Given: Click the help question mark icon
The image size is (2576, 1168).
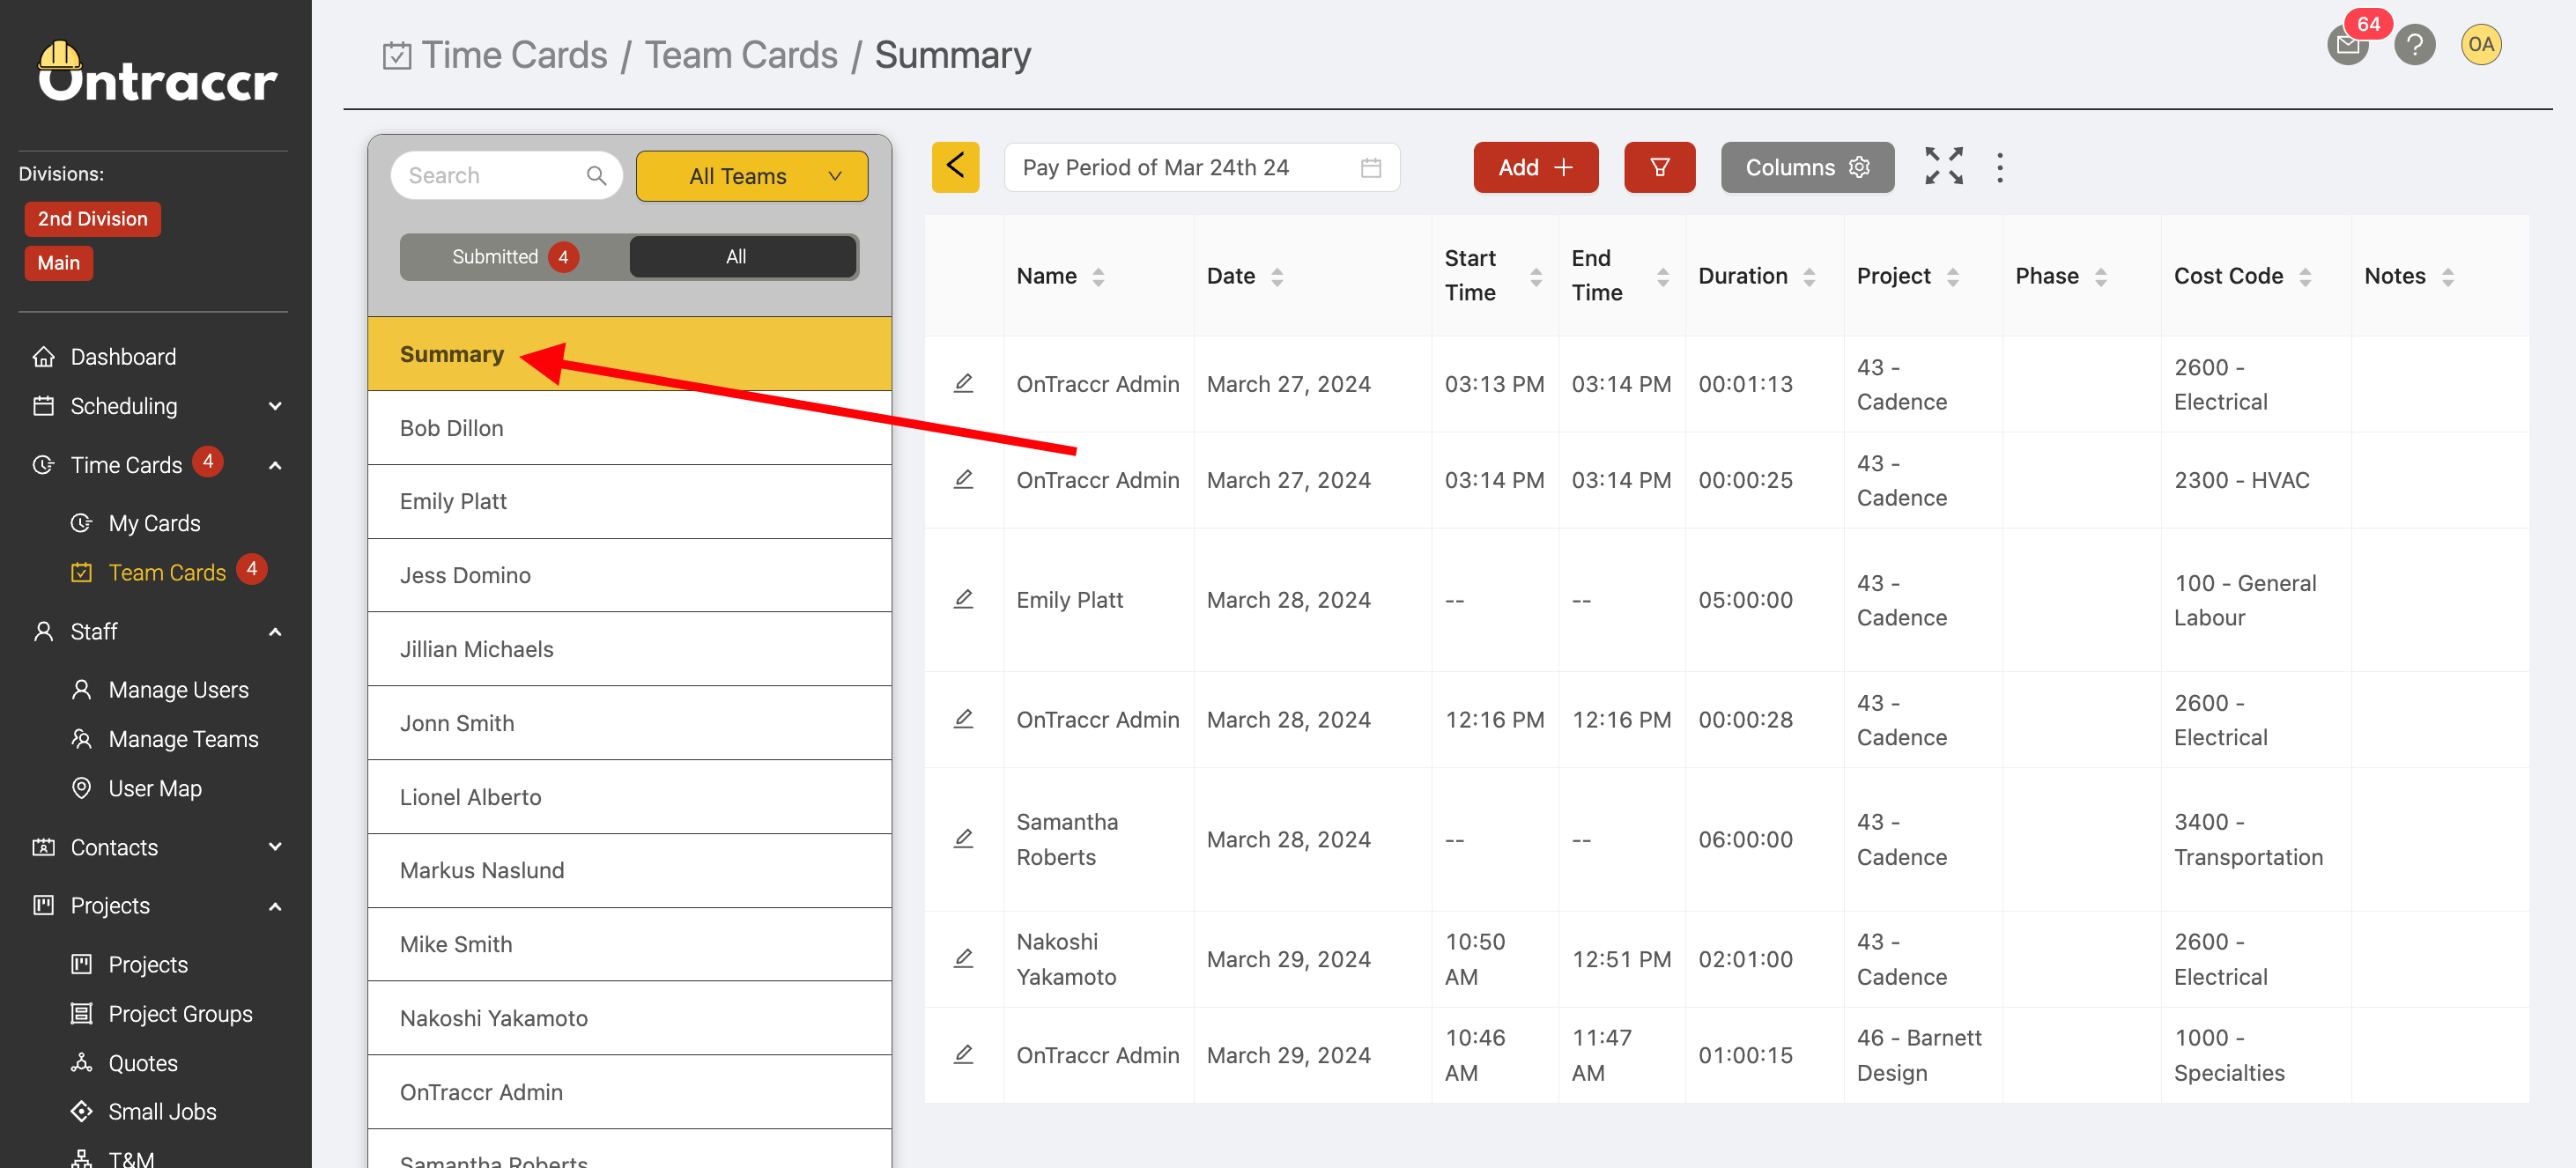Looking at the screenshot, I should (x=2414, y=45).
